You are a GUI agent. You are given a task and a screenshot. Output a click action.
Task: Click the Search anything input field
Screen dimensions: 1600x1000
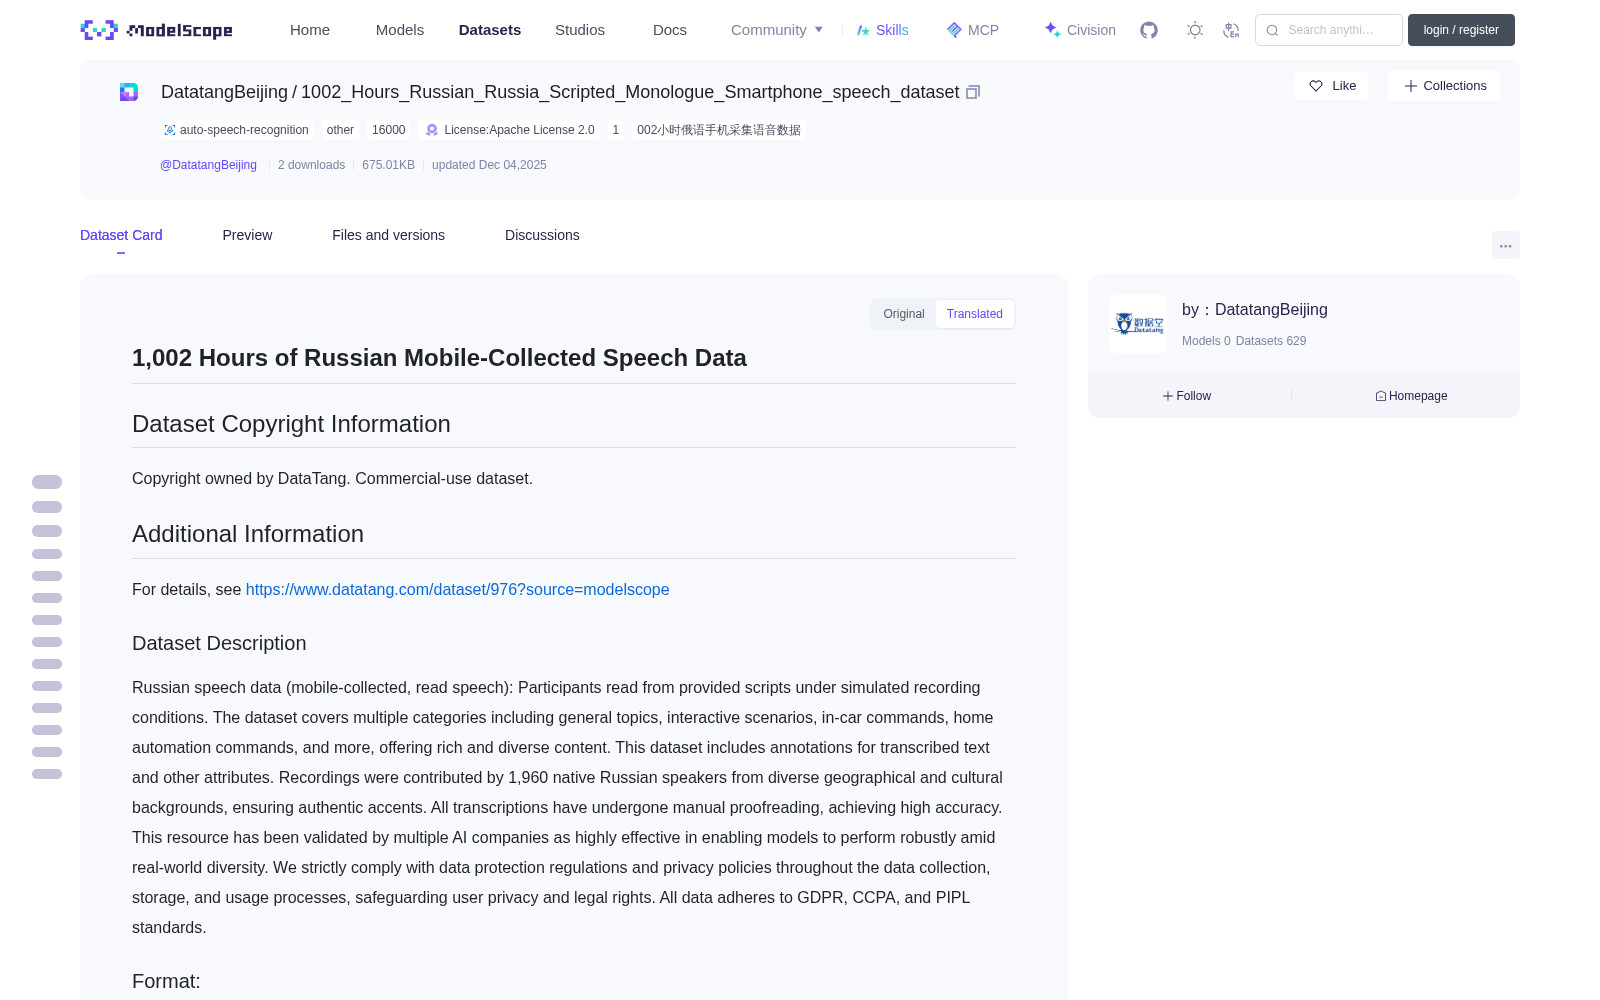1329,30
